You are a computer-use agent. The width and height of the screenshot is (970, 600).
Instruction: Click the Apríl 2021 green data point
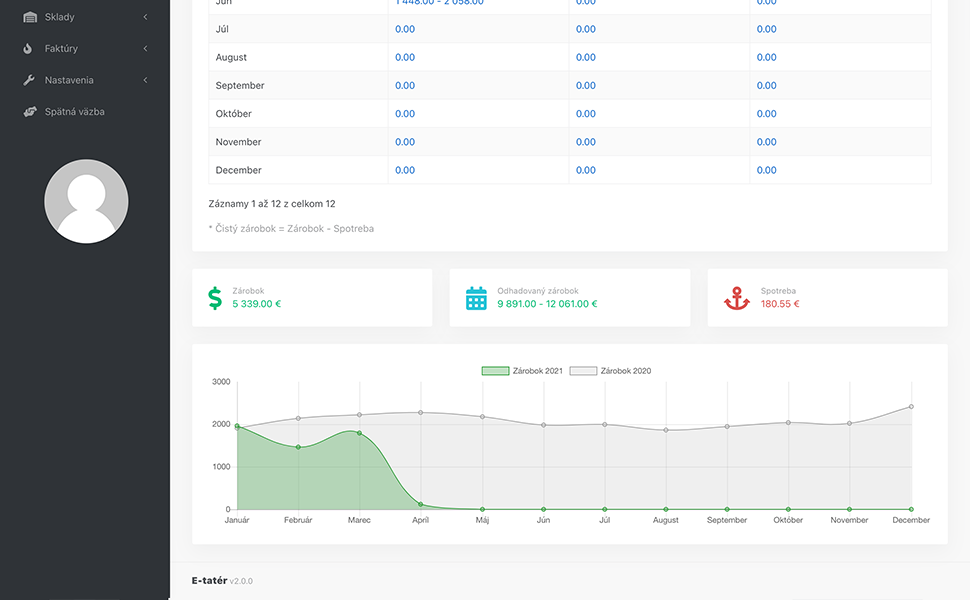[421, 505]
